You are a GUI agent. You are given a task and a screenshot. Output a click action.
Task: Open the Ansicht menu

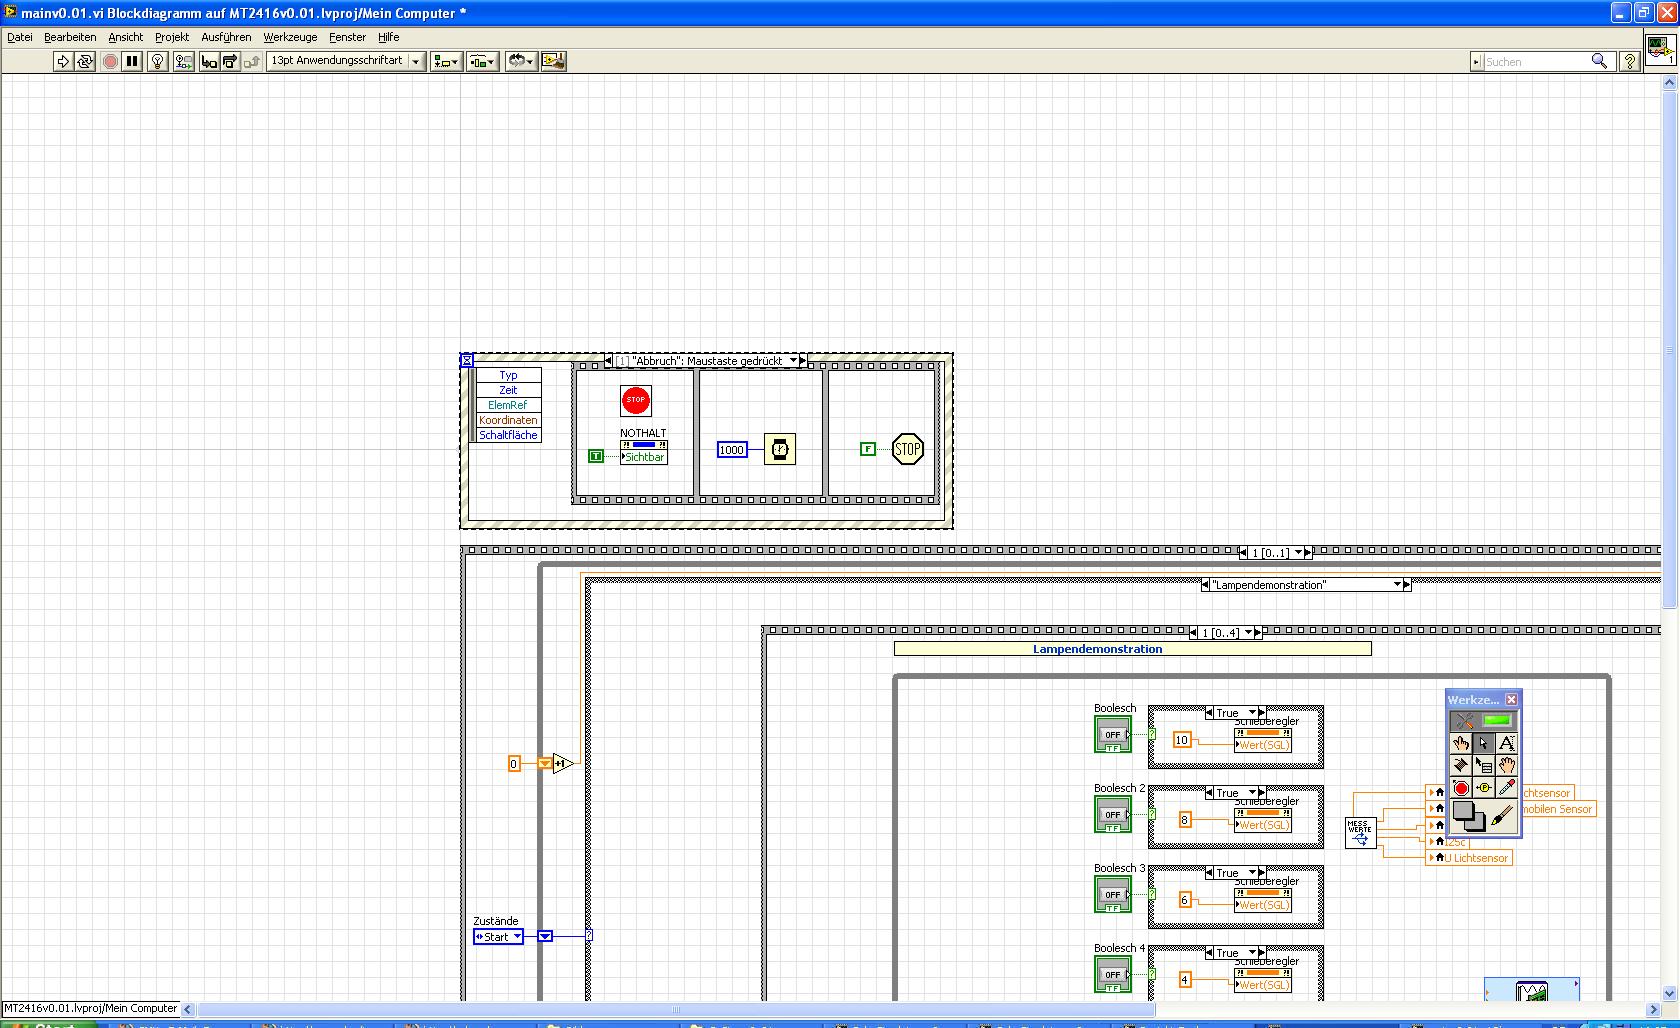[x=126, y=37]
